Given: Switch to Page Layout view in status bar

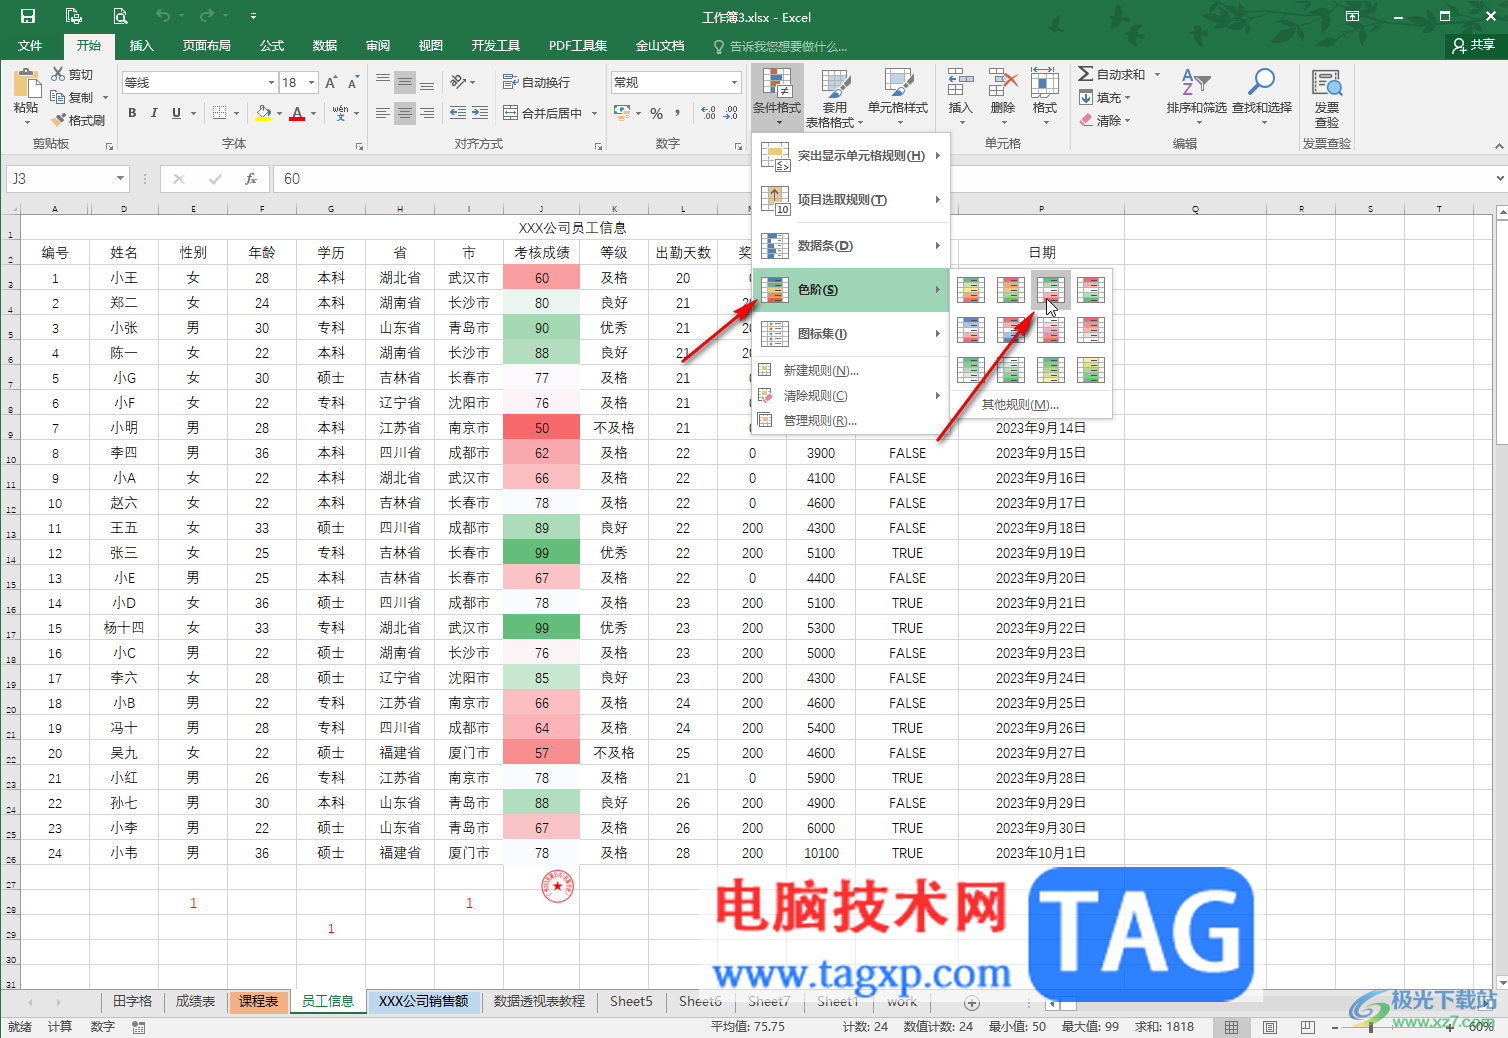Looking at the screenshot, I should coord(1270,1027).
